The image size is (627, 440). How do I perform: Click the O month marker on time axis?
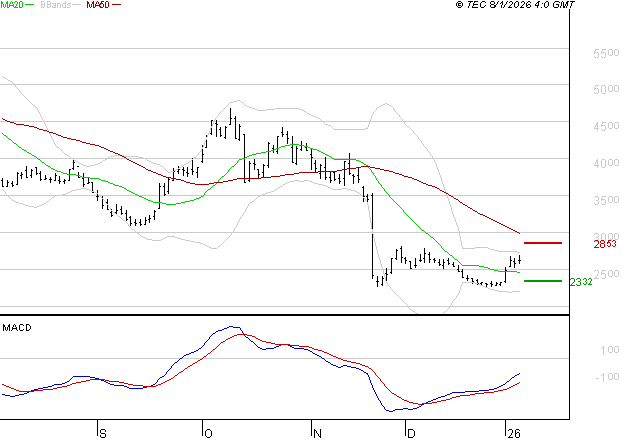[x=208, y=434]
